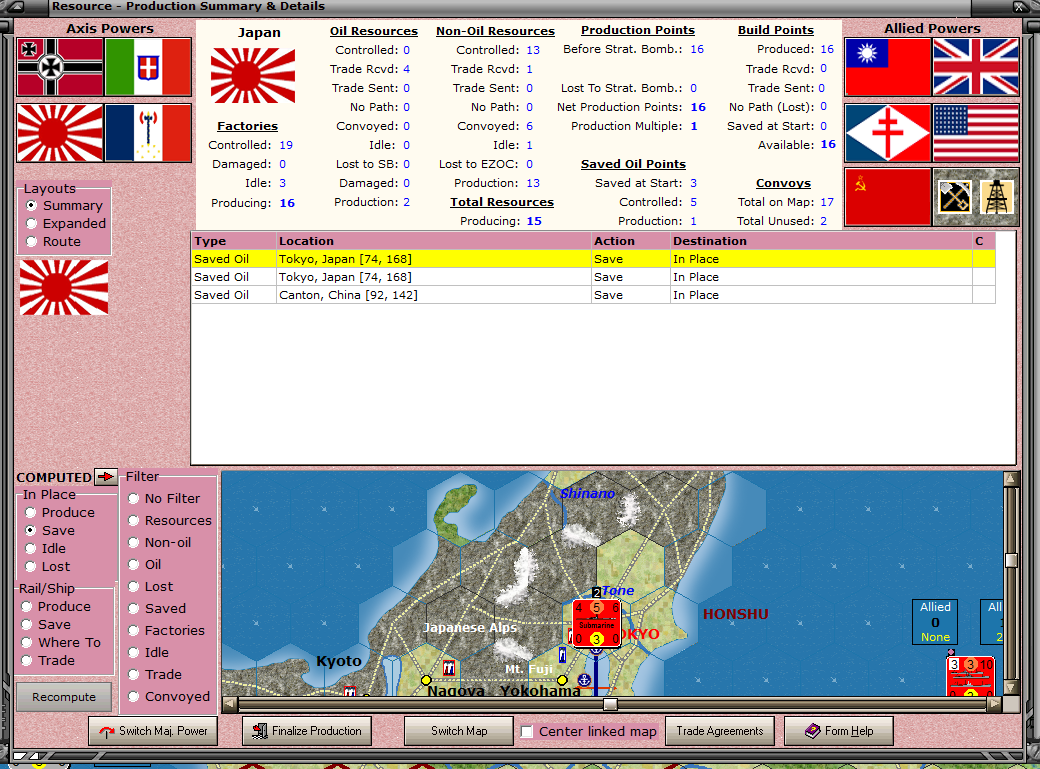The image size is (1040, 769).
Task: Open Trade Agreements
Action: click(720, 731)
